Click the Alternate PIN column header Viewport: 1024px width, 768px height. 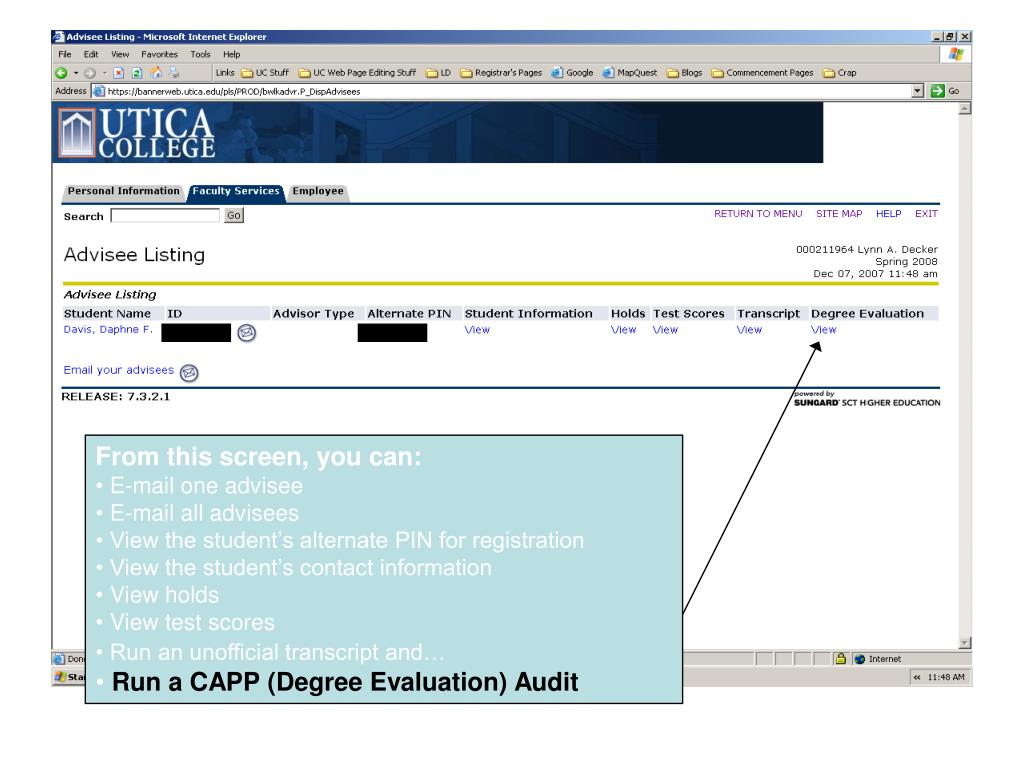409,314
